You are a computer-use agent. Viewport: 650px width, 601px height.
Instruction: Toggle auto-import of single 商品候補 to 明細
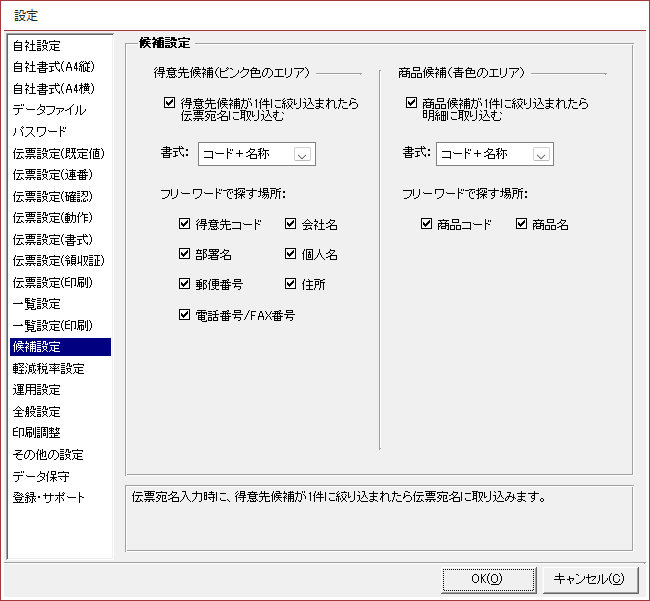tap(412, 102)
